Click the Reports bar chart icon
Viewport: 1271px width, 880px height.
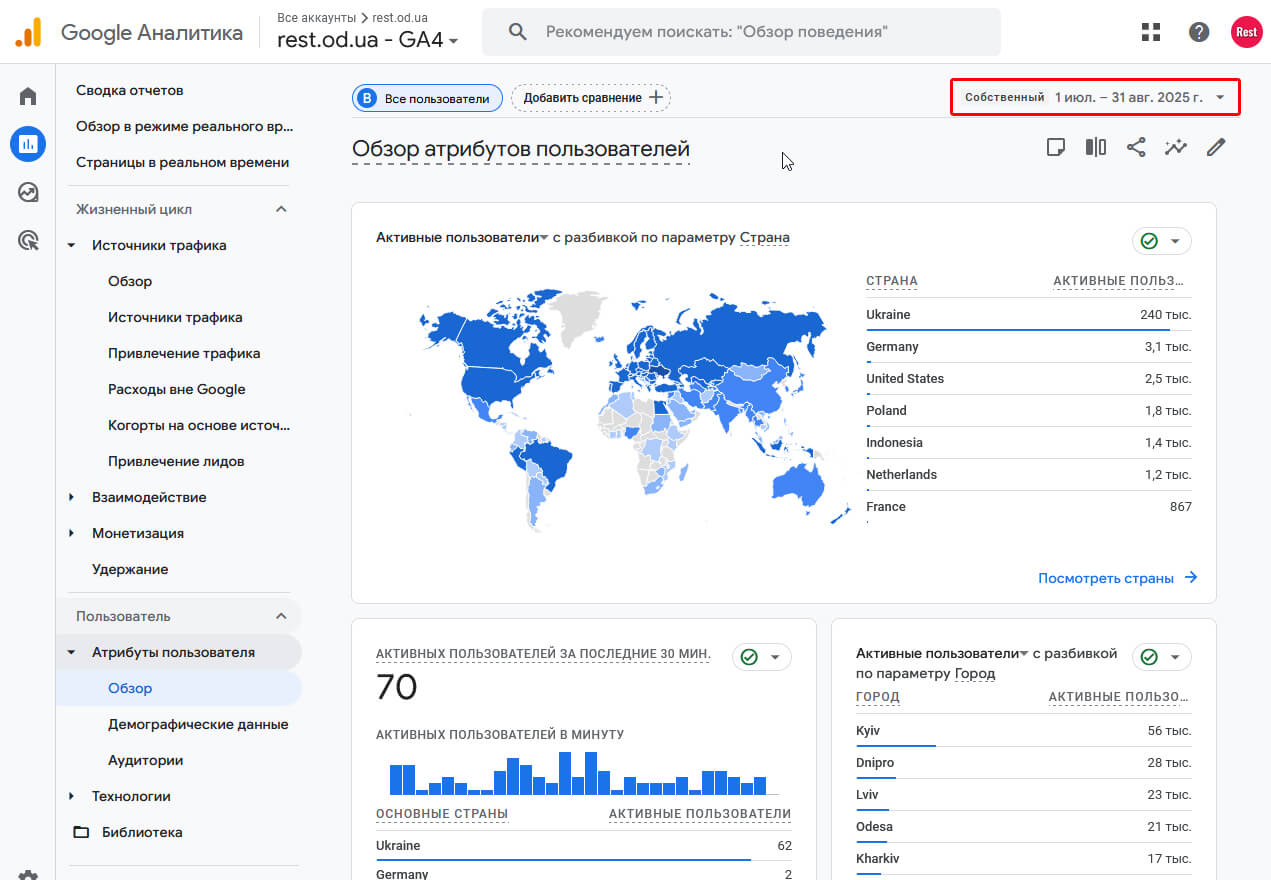(x=28, y=144)
